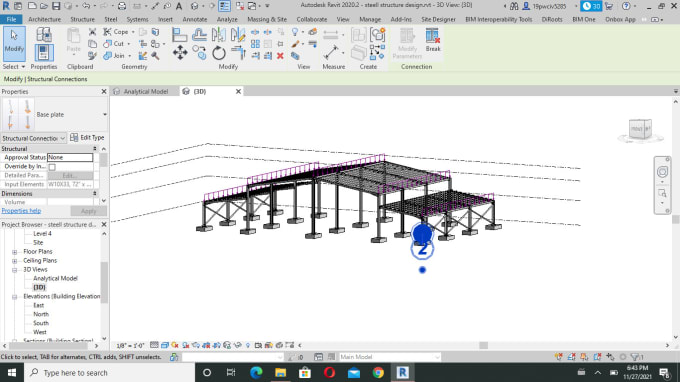Open the ViewCube in the 3D view
This screenshot has width=680, height=382.
click(x=640, y=129)
